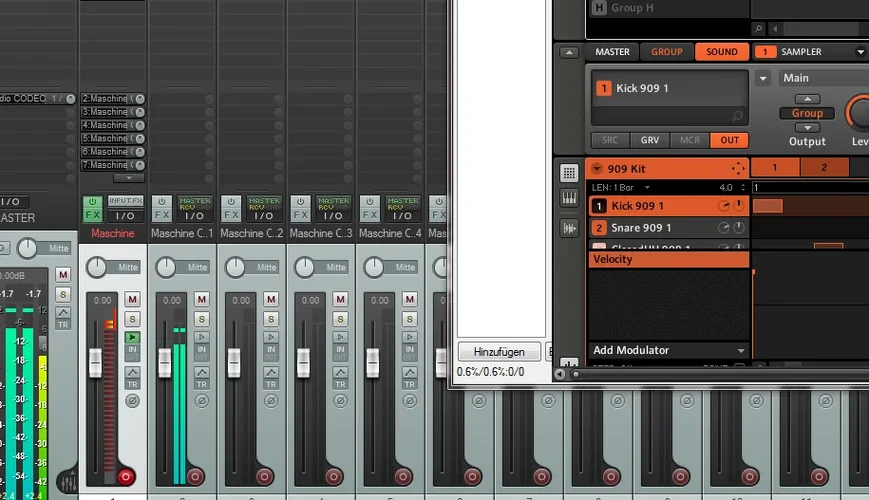Open the Add Modulator dropdown

[741, 351]
